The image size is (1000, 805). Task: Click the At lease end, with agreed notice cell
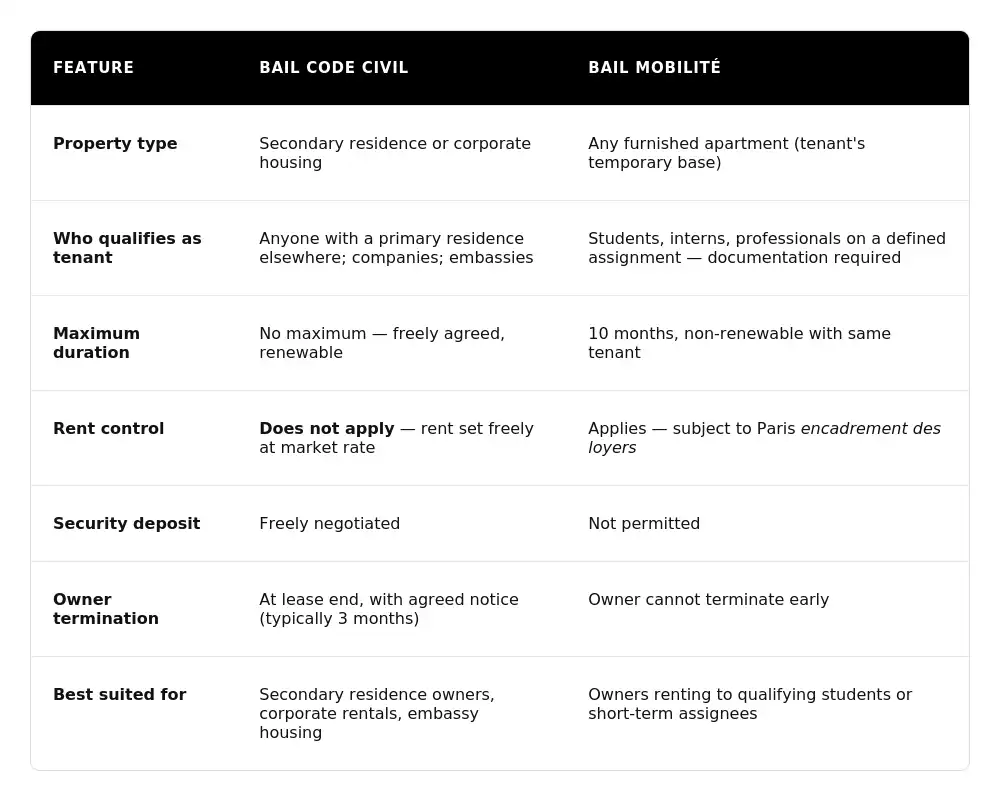[x=388, y=609]
